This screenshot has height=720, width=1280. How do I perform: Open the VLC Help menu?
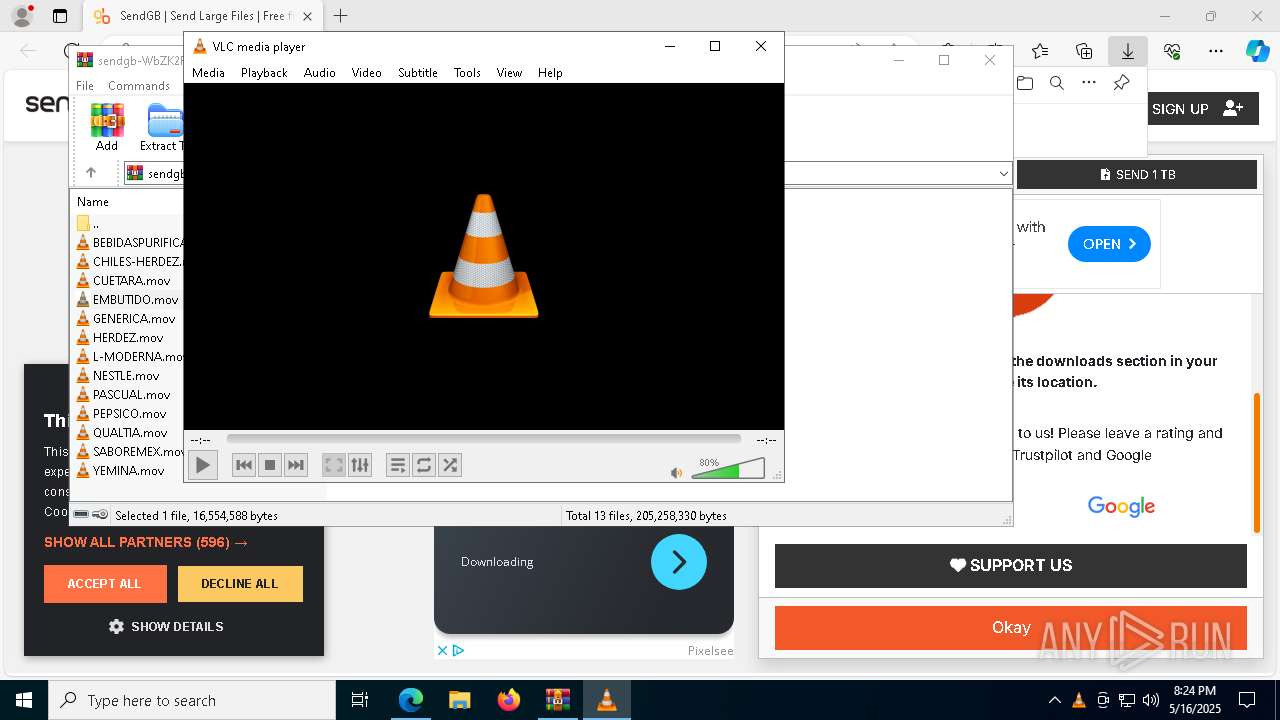click(x=550, y=73)
